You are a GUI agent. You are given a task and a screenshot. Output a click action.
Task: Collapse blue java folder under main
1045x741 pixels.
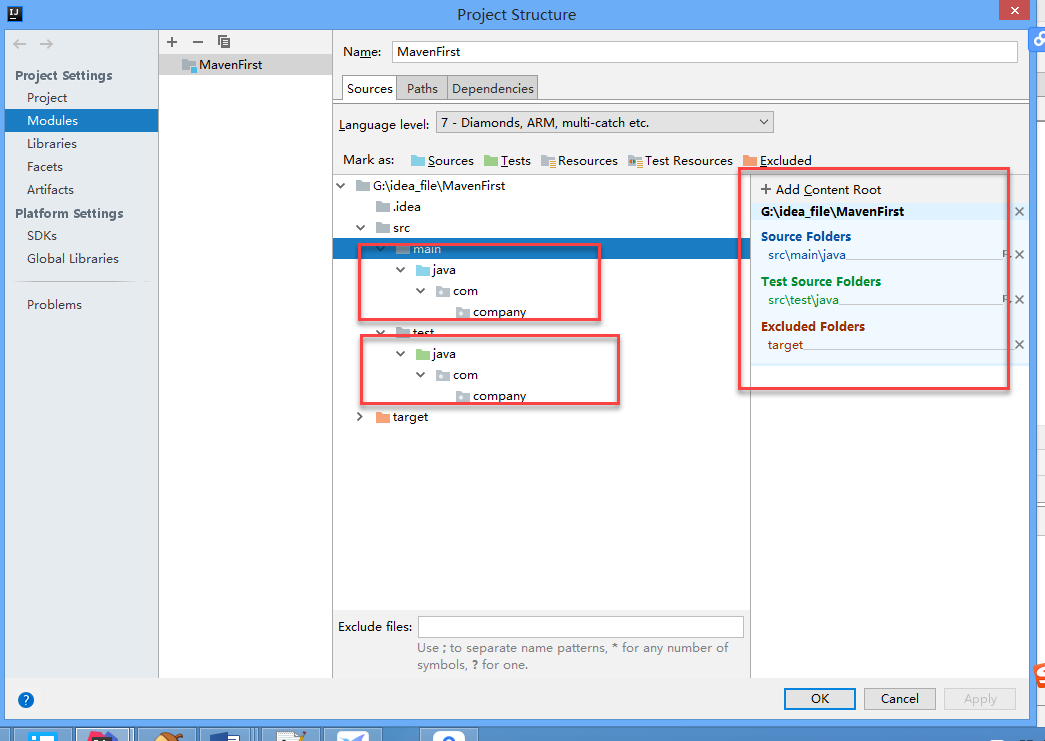[x=401, y=270]
